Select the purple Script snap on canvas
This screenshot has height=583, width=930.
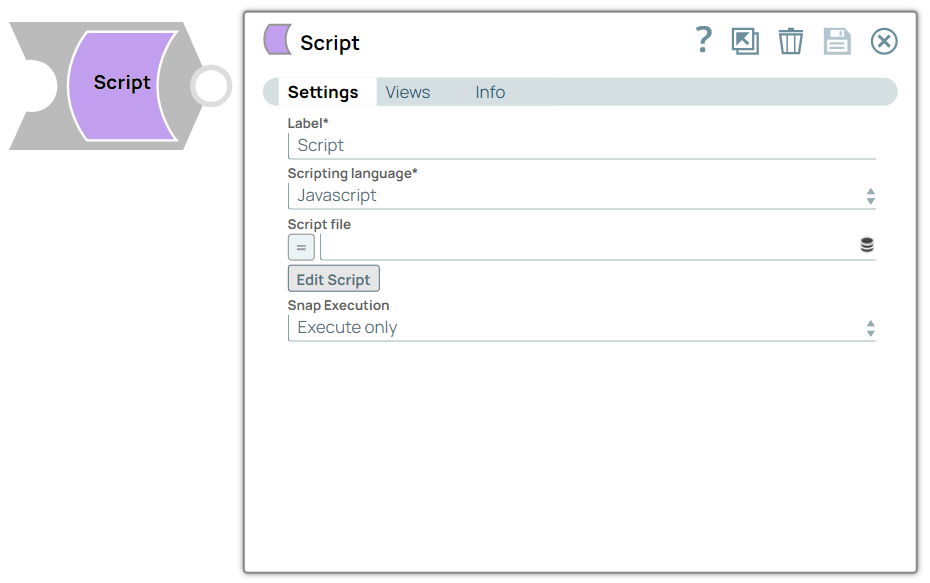tap(122, 84)
